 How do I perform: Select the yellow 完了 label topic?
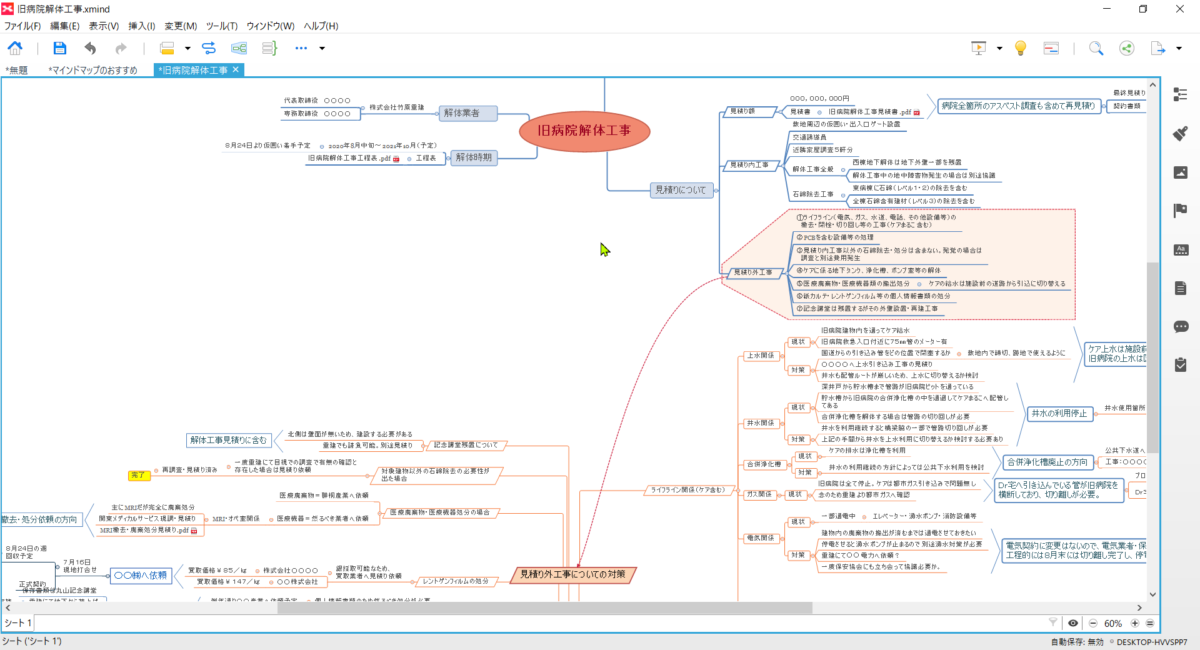click(x=138, y=474)
